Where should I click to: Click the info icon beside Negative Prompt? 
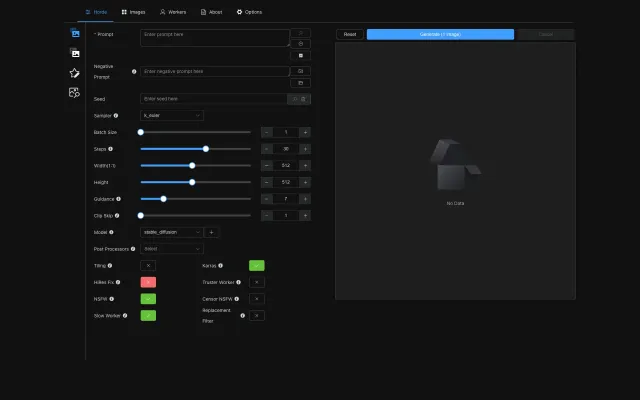click(x=134, y=72)
